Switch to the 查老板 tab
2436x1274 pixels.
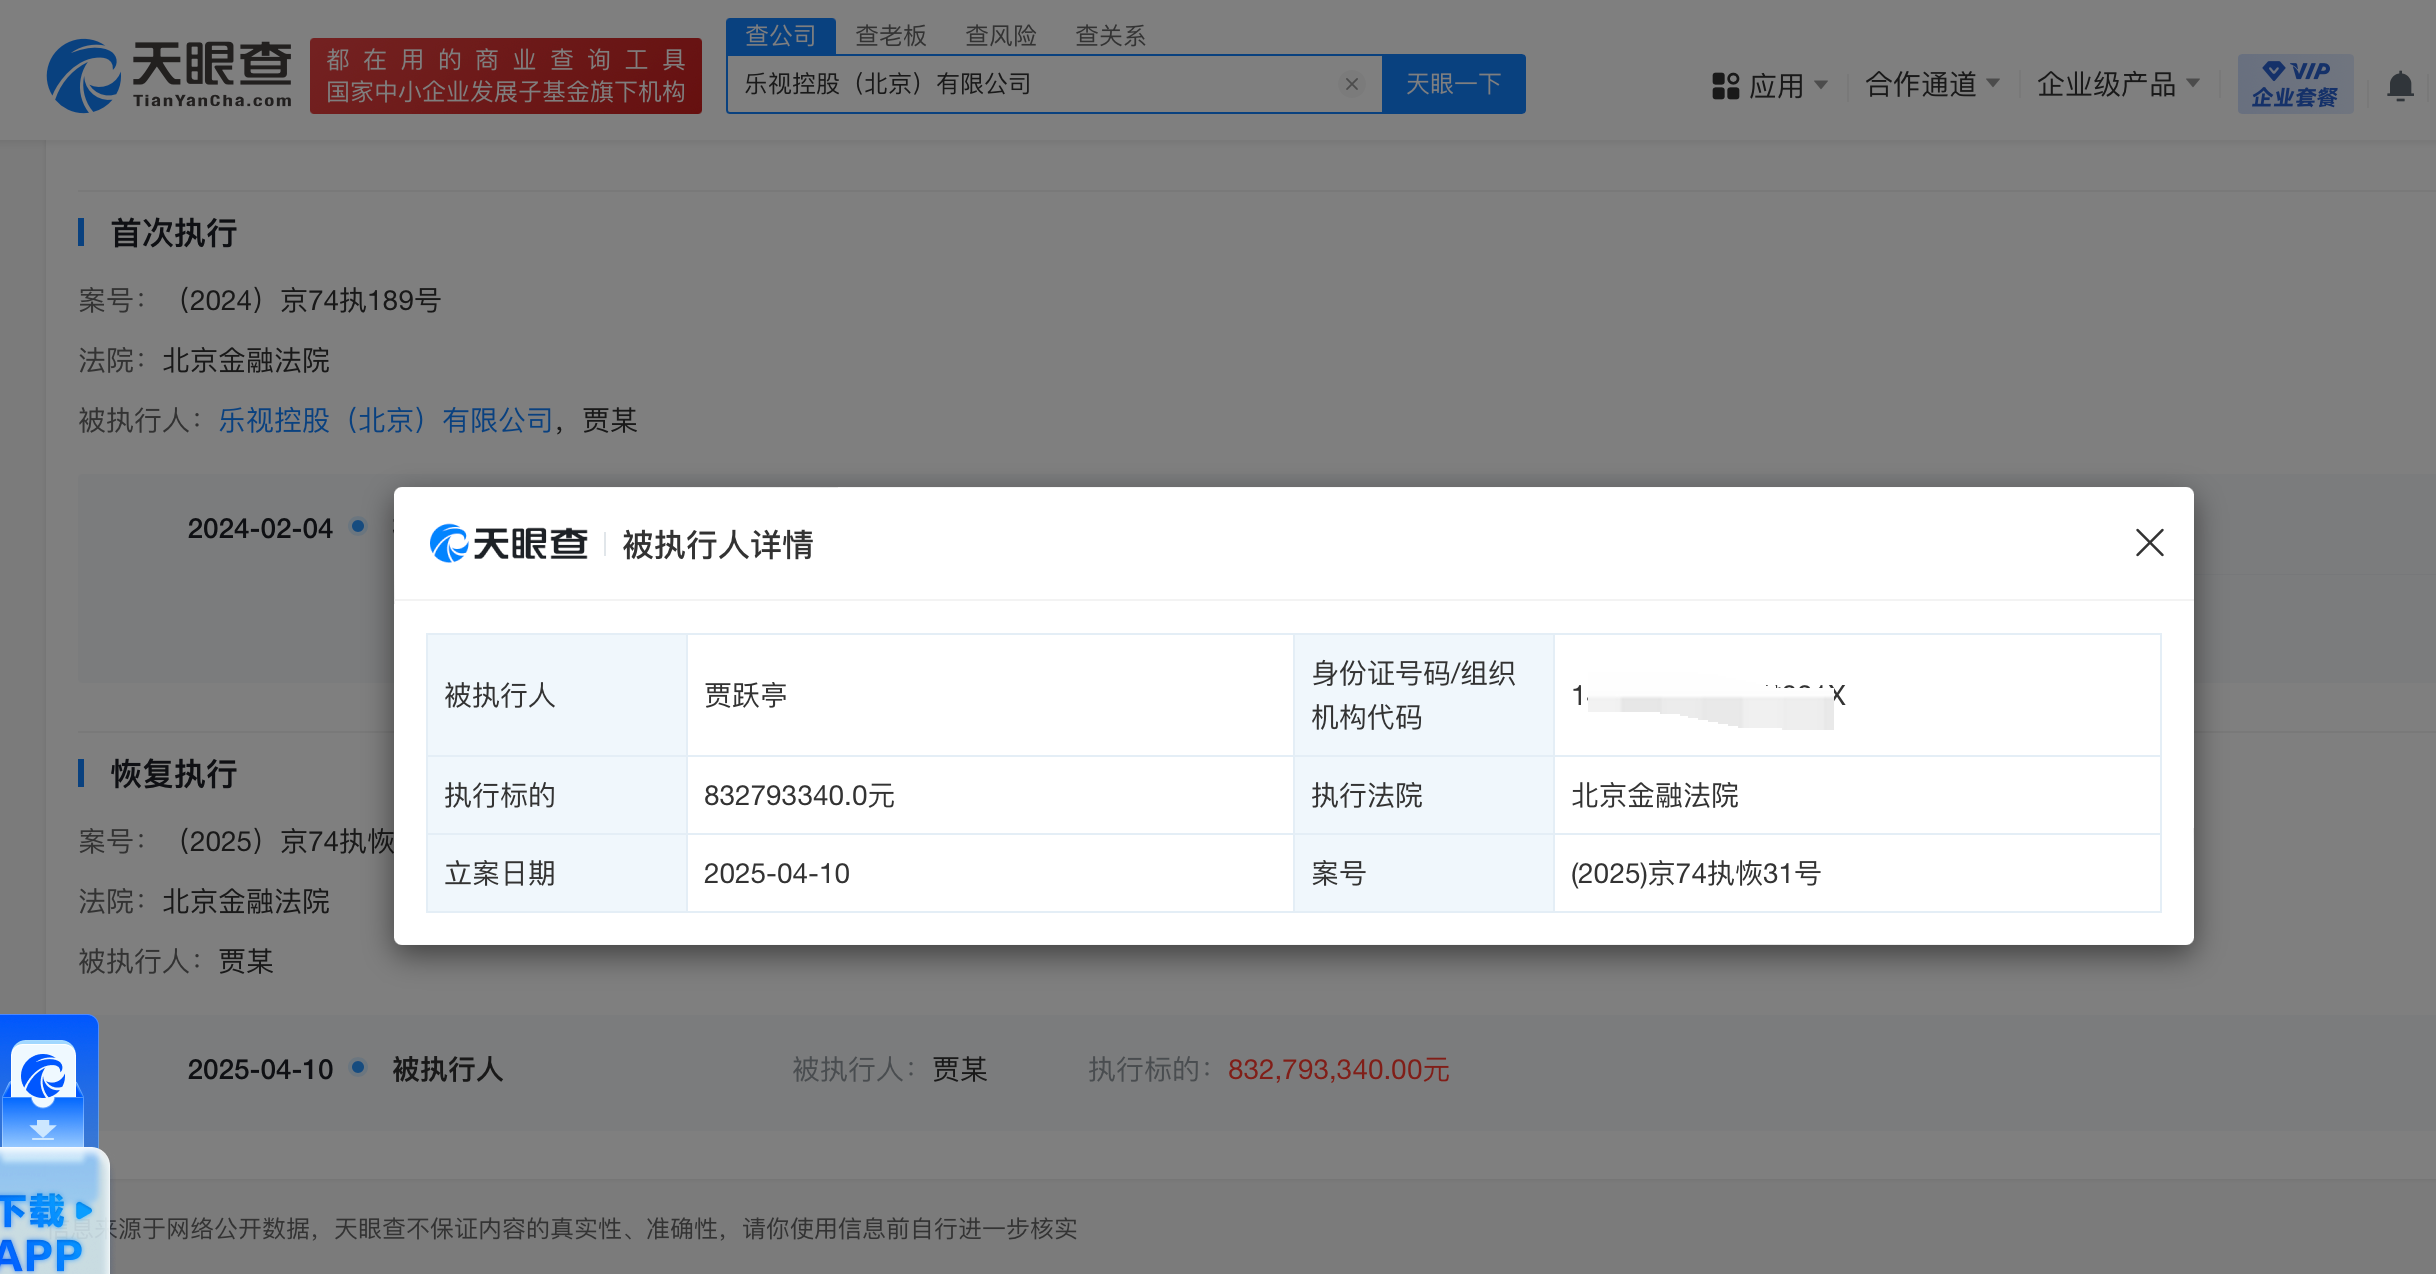pos(890,36)
